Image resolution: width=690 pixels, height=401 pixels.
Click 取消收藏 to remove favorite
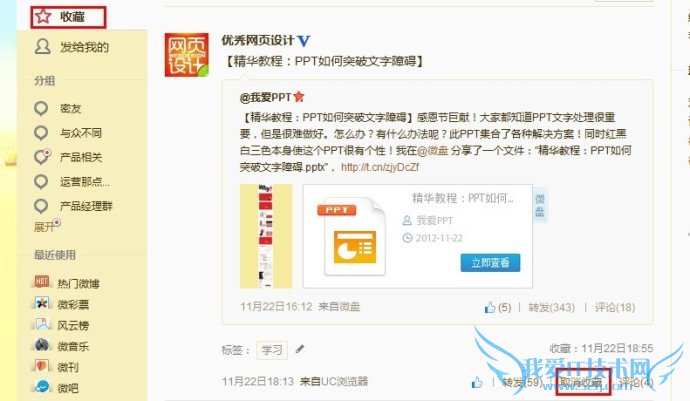581,382
